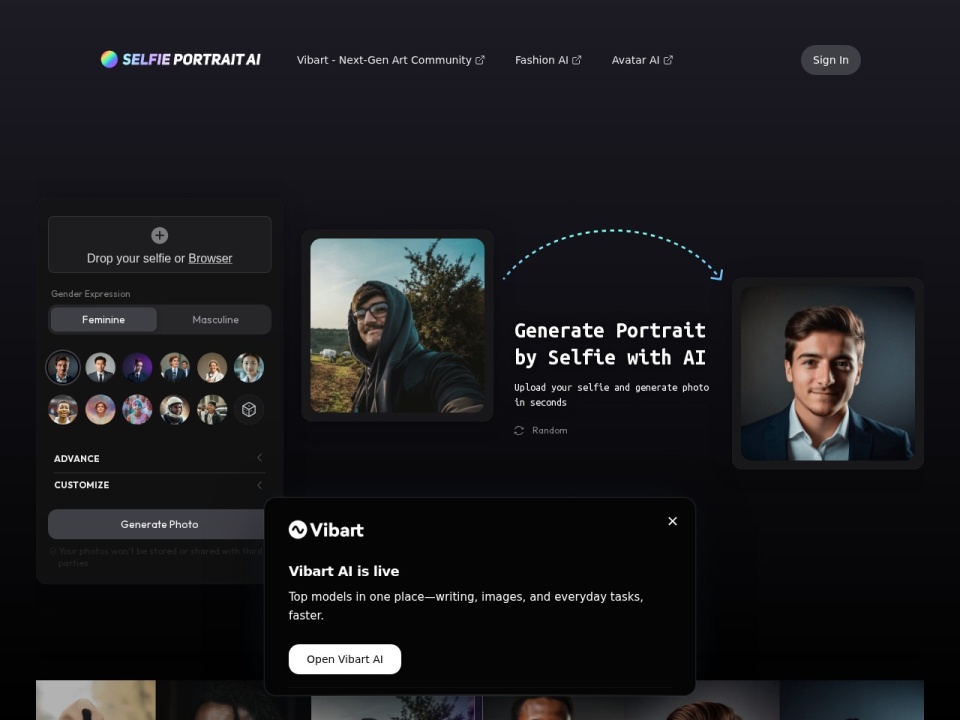Click external-link icon next to Fashion AI
The image size is (960, 720).
pyautogui.click(x=577, y=60)
